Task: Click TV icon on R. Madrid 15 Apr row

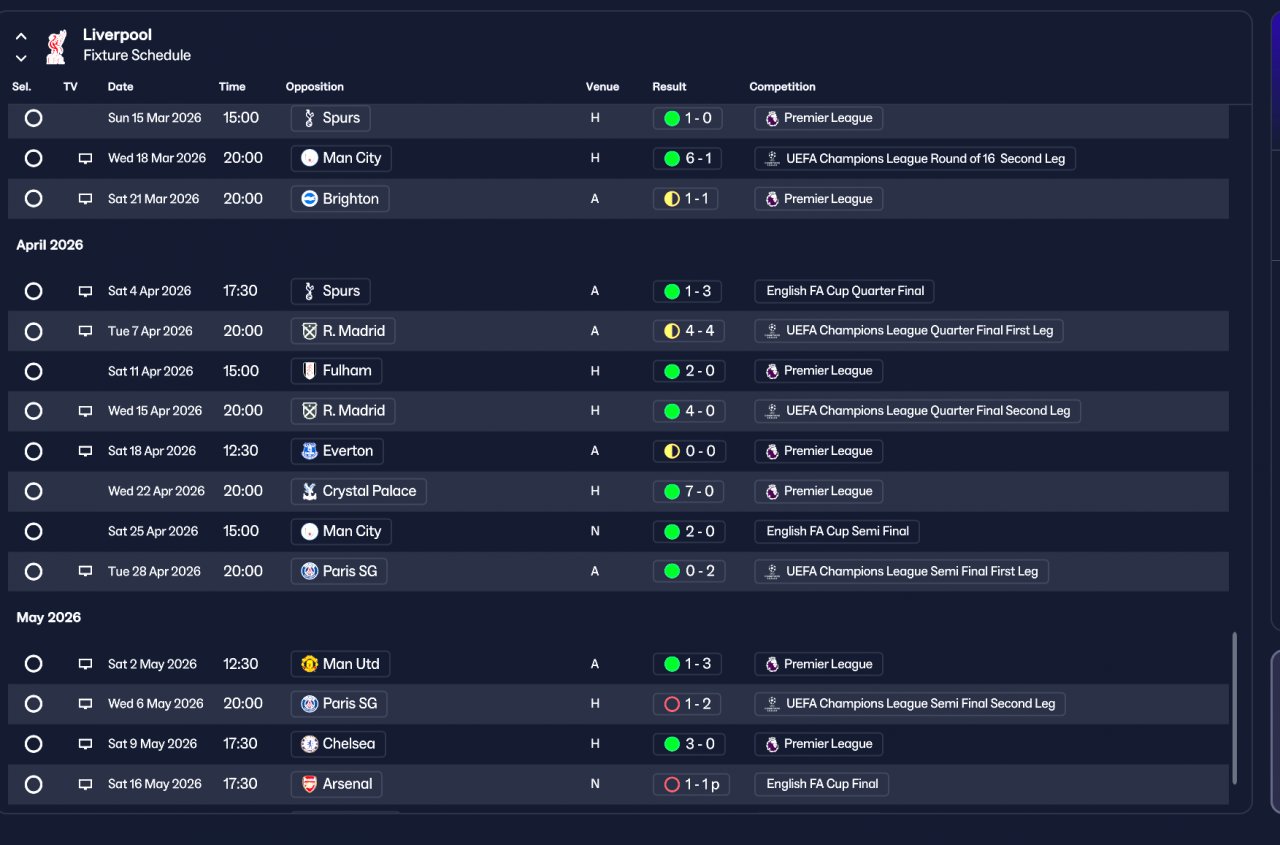Action: [x=85, y=411]
